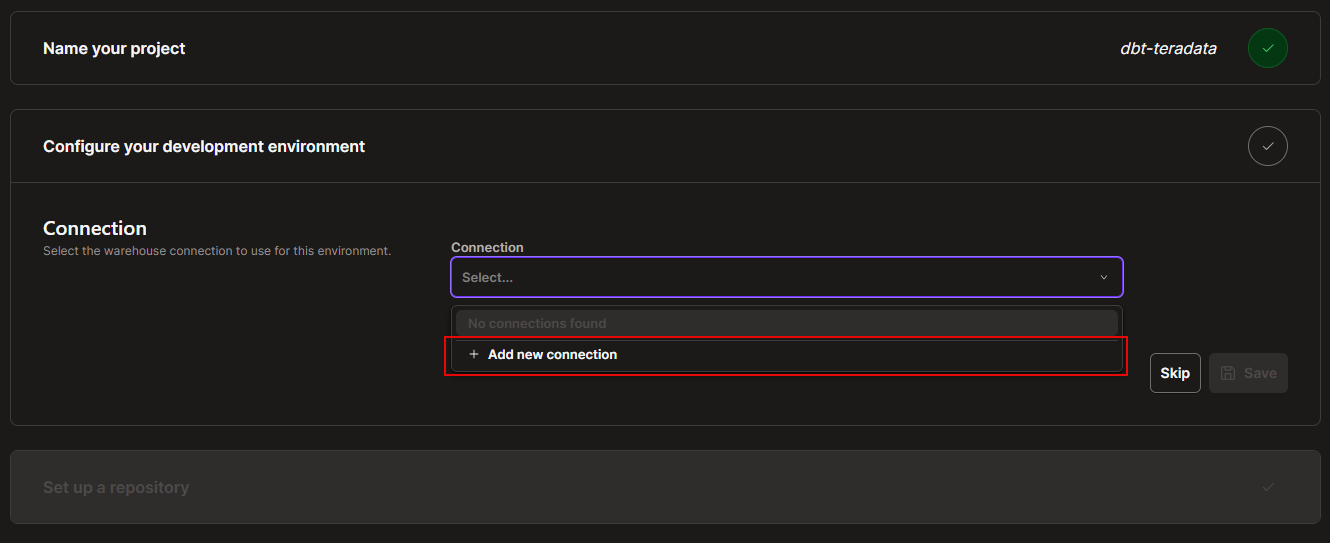Click the Save button
The height and width of the screenshot is (543, 1330).
(x=1248, y=373)
